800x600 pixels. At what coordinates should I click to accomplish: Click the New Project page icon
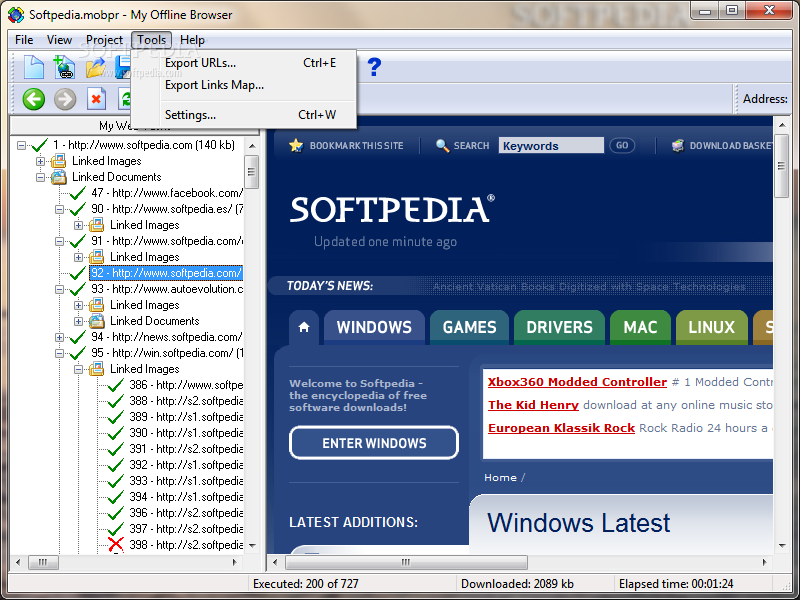tap(34, 67)
